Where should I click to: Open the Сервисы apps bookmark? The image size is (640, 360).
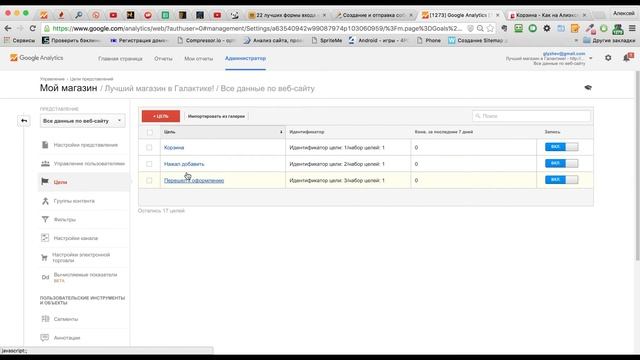[x=20, y=40]
